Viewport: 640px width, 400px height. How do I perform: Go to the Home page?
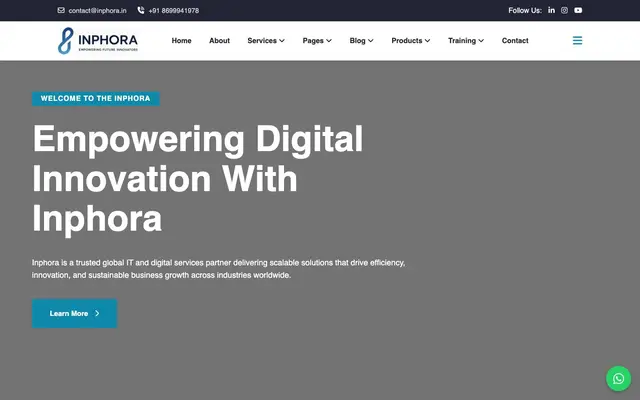[x=181, y=40]
